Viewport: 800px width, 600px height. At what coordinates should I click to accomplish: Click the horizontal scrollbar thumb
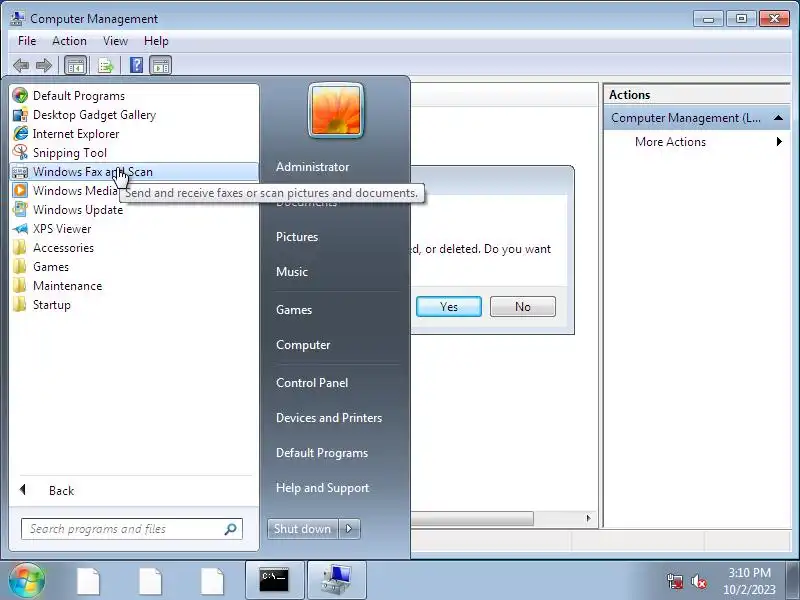pos(472,518)
